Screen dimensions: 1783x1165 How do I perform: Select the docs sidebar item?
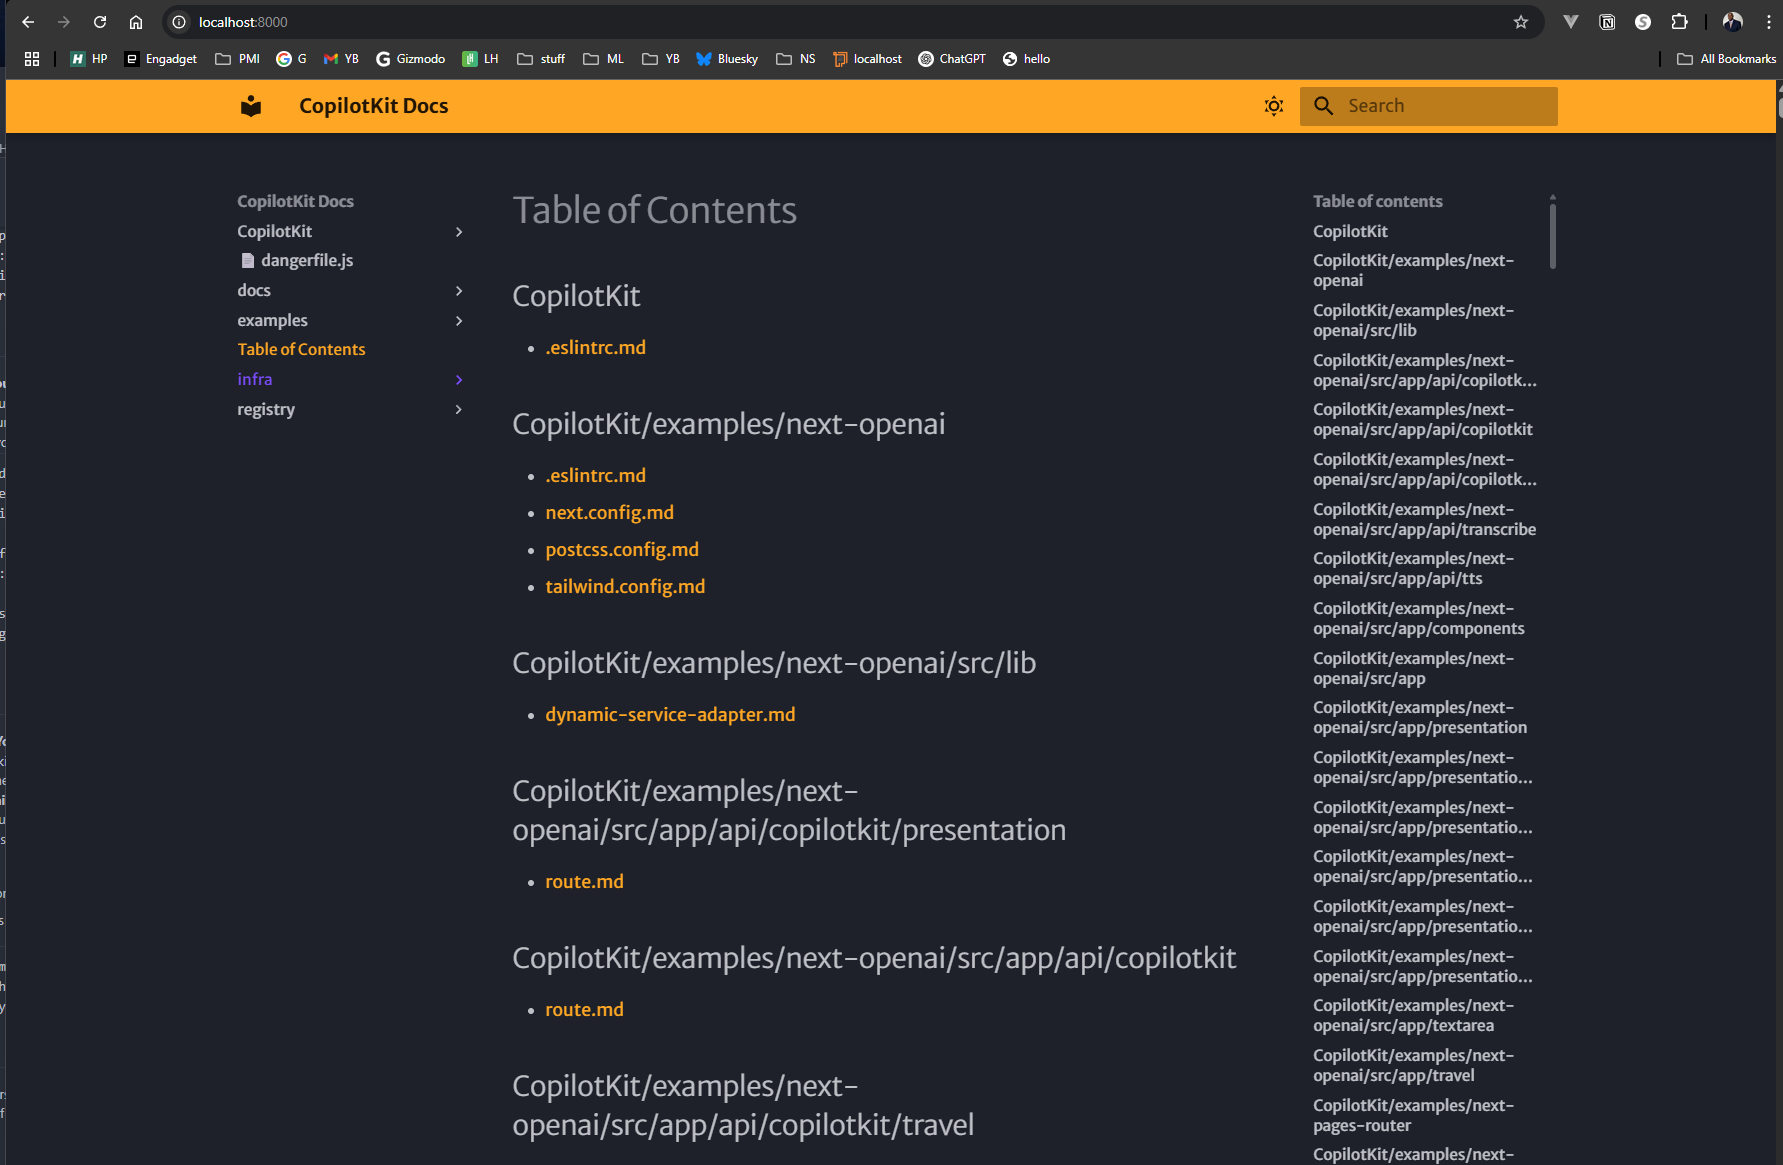[254, 290]
